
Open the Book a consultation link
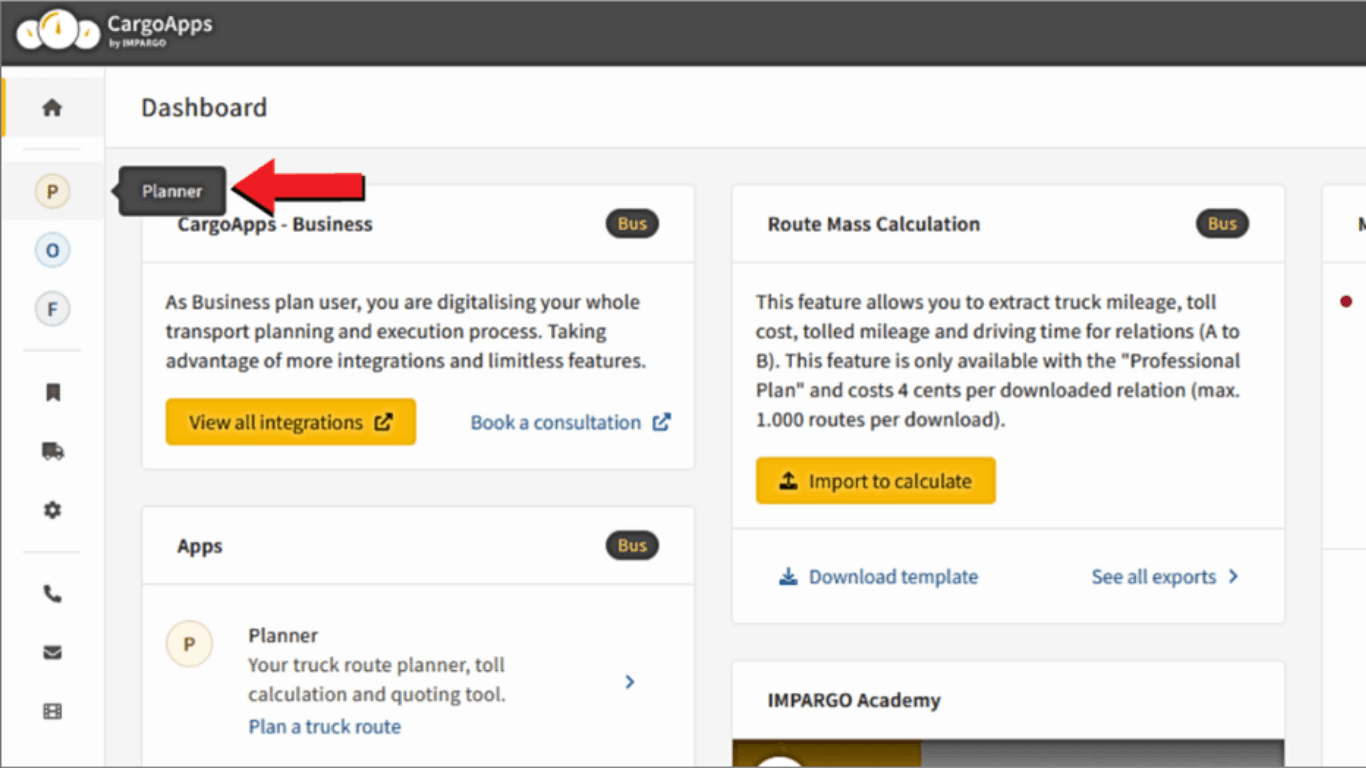pyautogui.click(x=570, y=422)
